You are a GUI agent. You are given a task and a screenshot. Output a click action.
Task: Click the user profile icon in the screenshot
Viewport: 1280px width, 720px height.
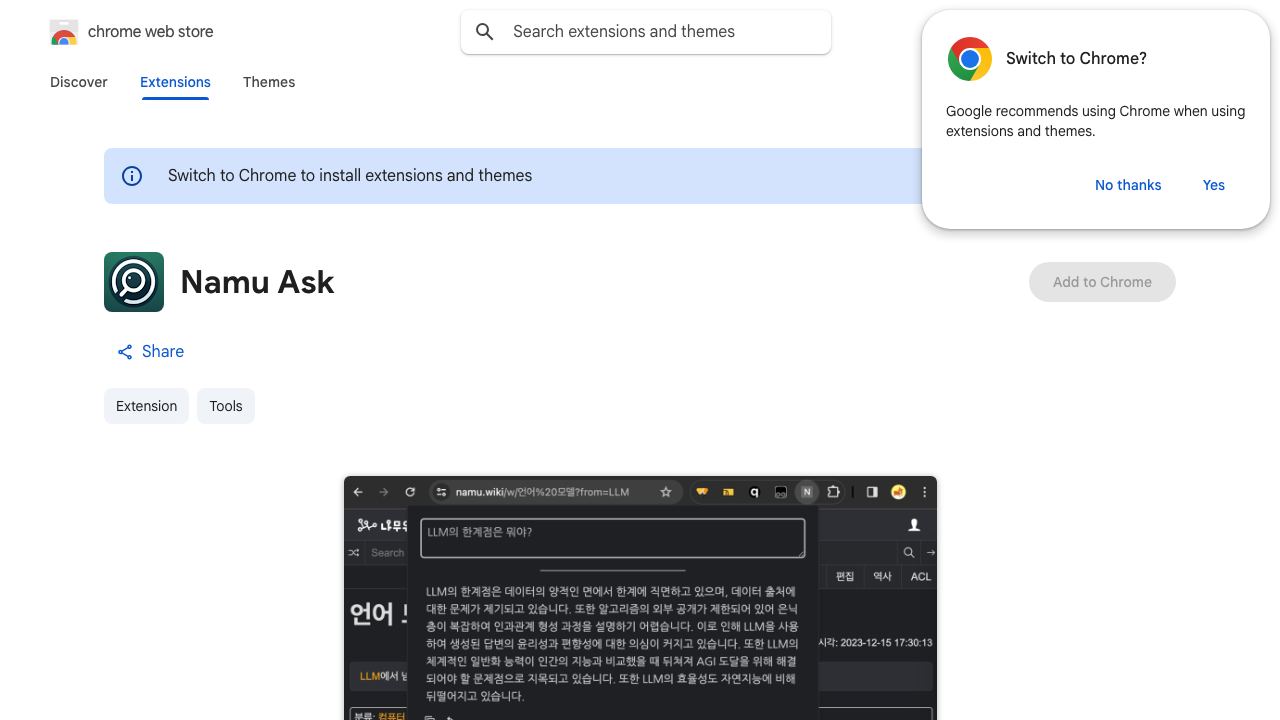914,525
